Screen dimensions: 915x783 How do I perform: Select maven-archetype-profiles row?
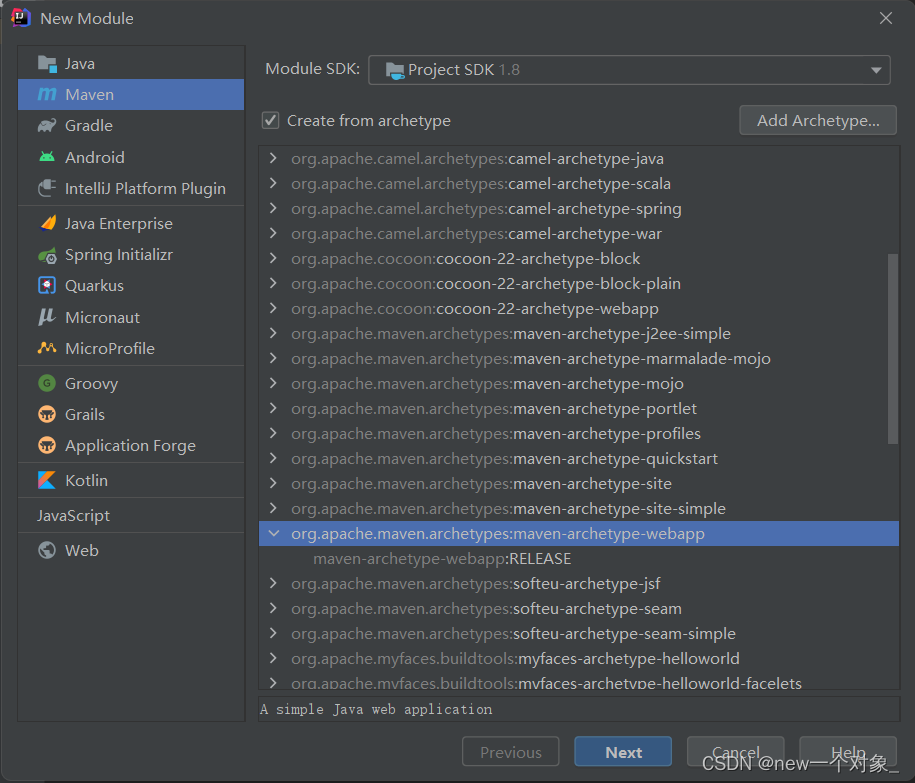(x=579, y=434)
